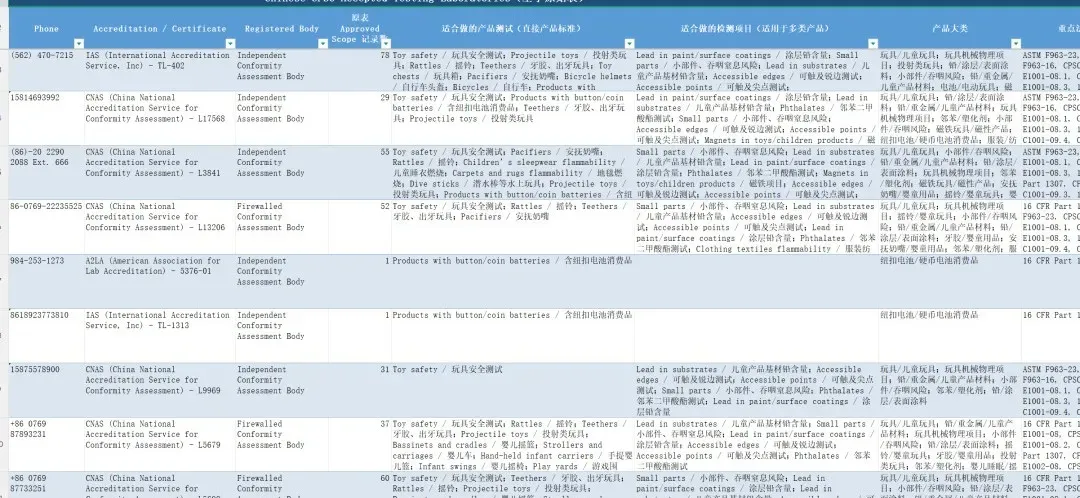Viewport: 1080px width, 498px height.
Task: Open the Approved Scope column filter dropdown
Action: coord(386,44)
